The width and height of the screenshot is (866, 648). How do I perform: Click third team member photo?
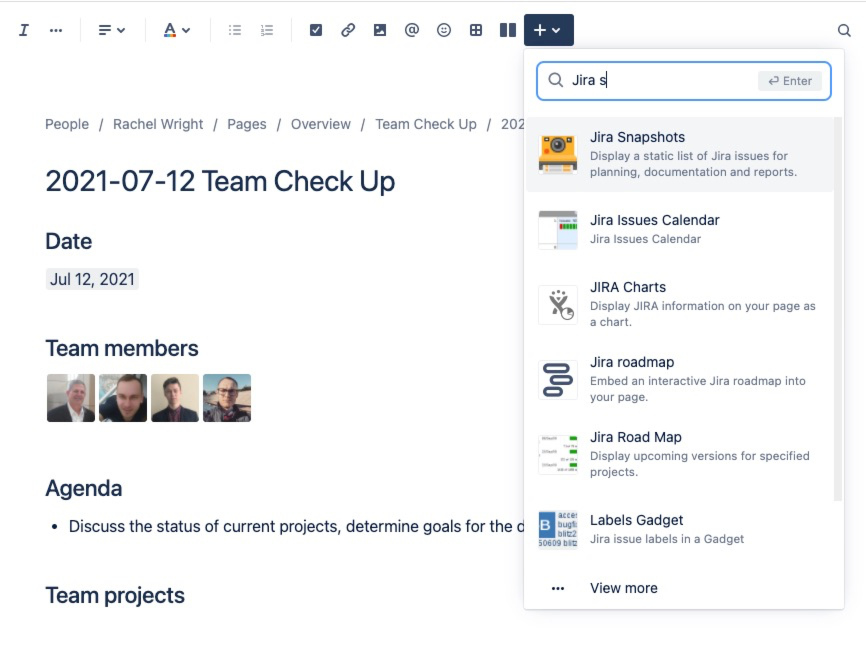(x=175, y=398)
